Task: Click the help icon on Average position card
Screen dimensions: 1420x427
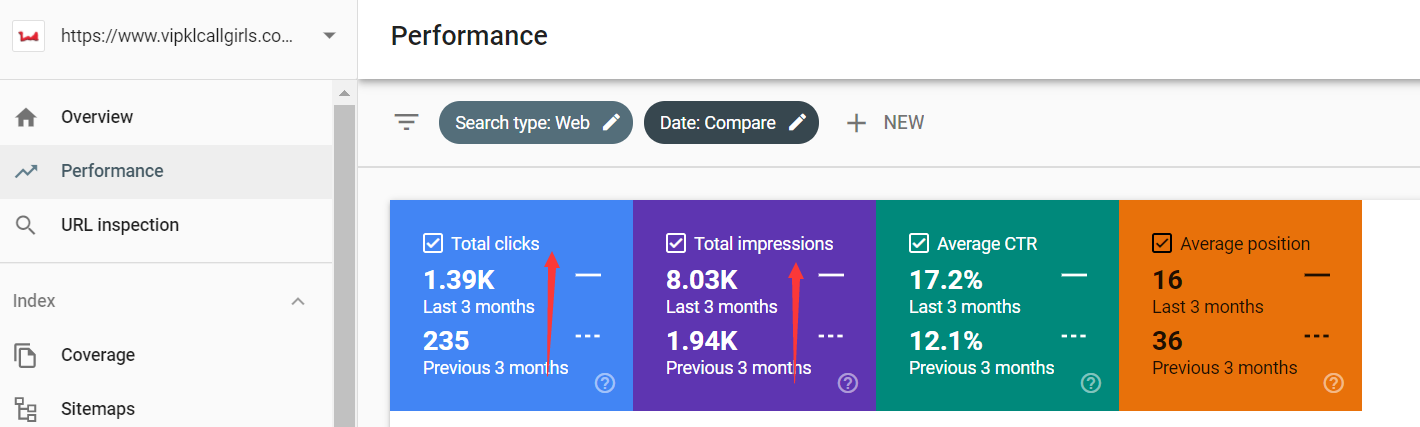Action: pos(1334,383)
